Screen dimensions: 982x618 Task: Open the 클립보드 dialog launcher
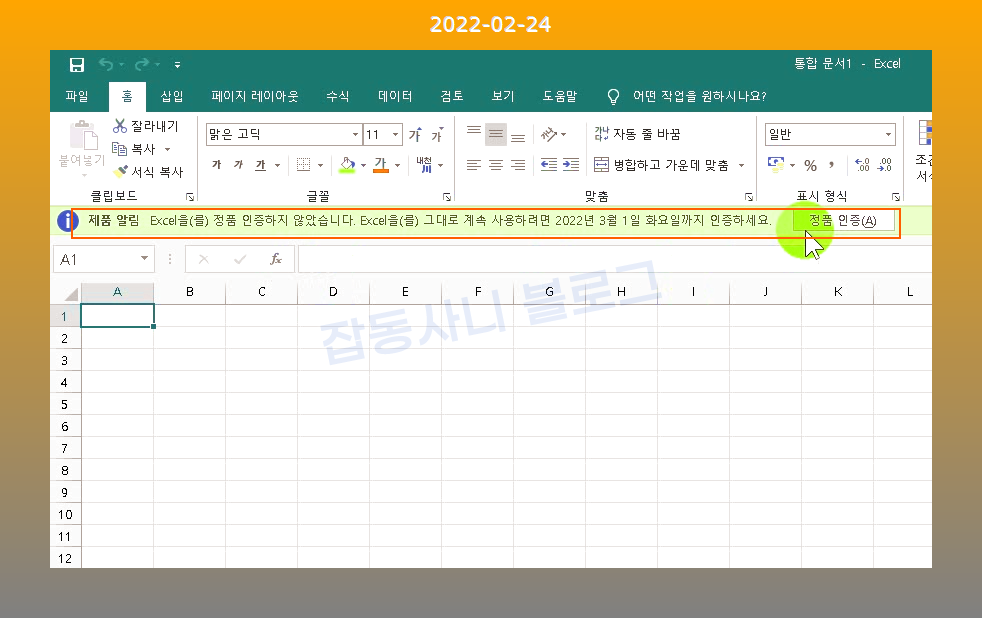coord(190,197)
